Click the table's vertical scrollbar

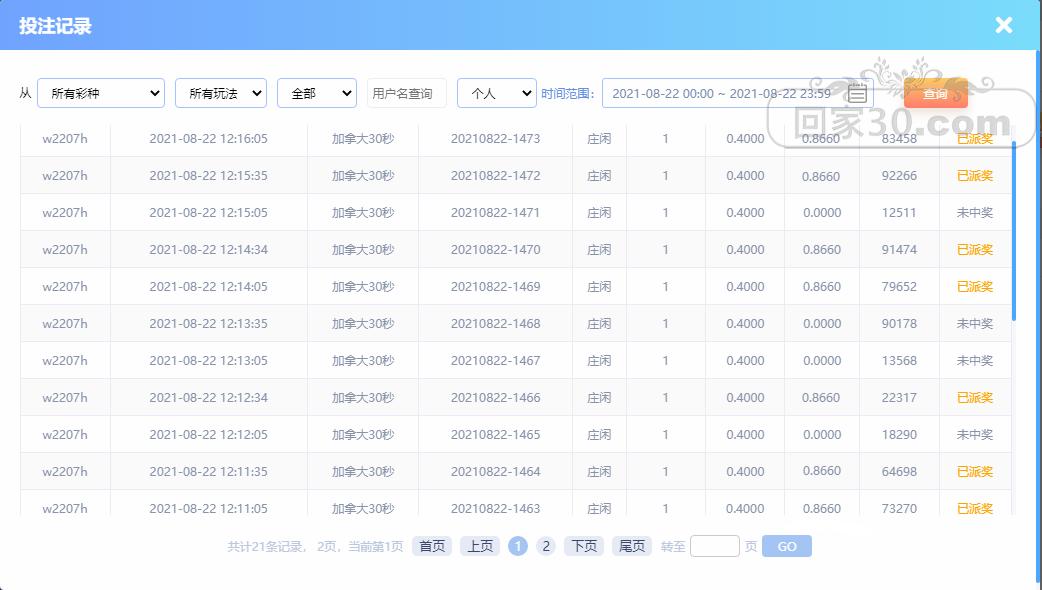coord(1013,230)
